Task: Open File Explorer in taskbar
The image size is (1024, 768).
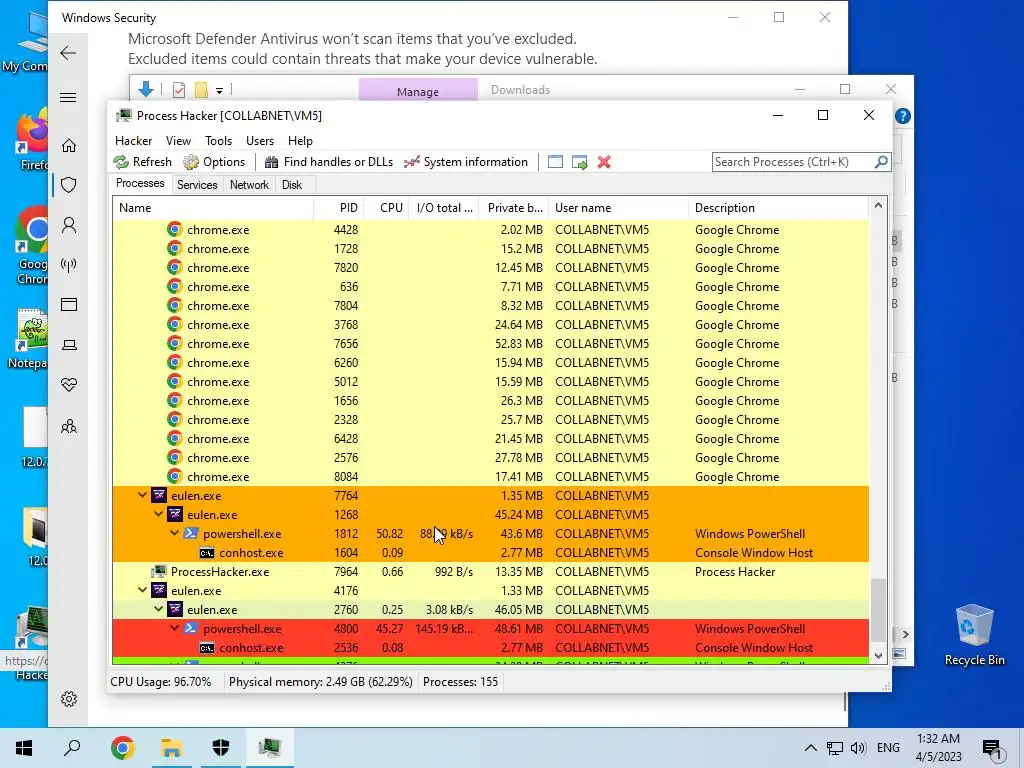Action: 172,747
